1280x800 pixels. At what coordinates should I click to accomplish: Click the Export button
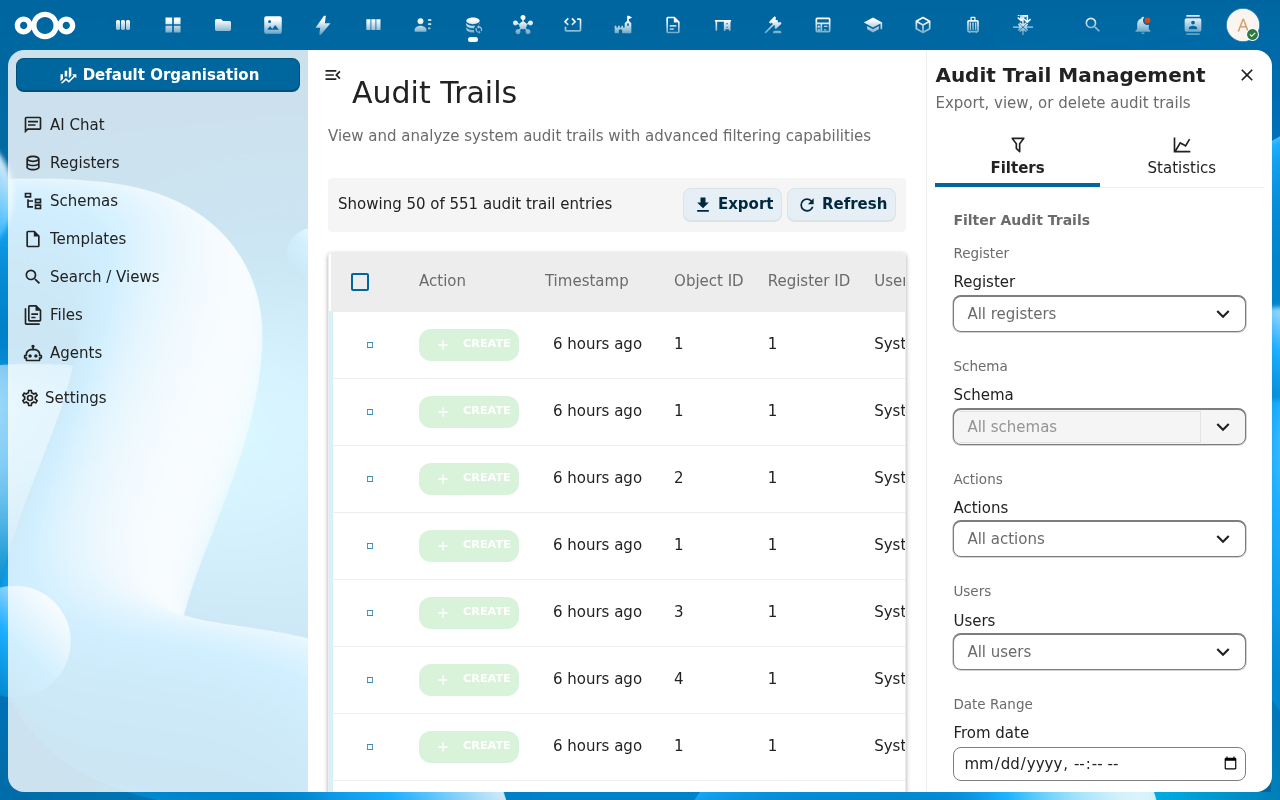coord(733,204)
